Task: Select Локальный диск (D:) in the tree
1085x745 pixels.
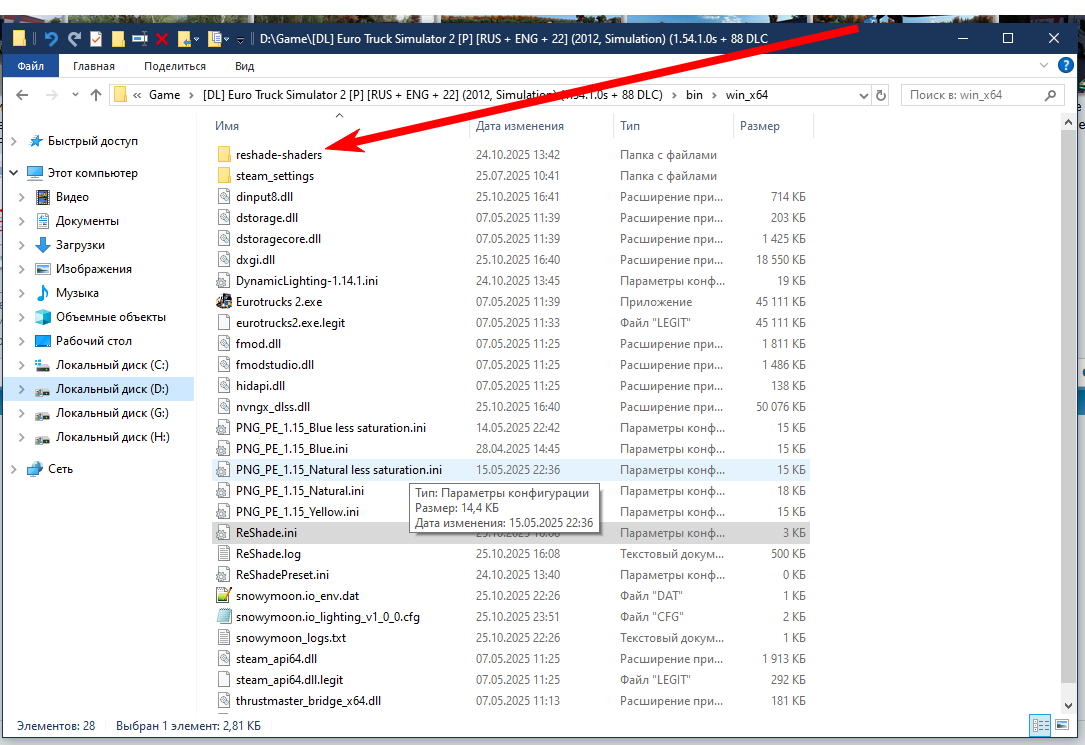Action: [x=112, y=389]
